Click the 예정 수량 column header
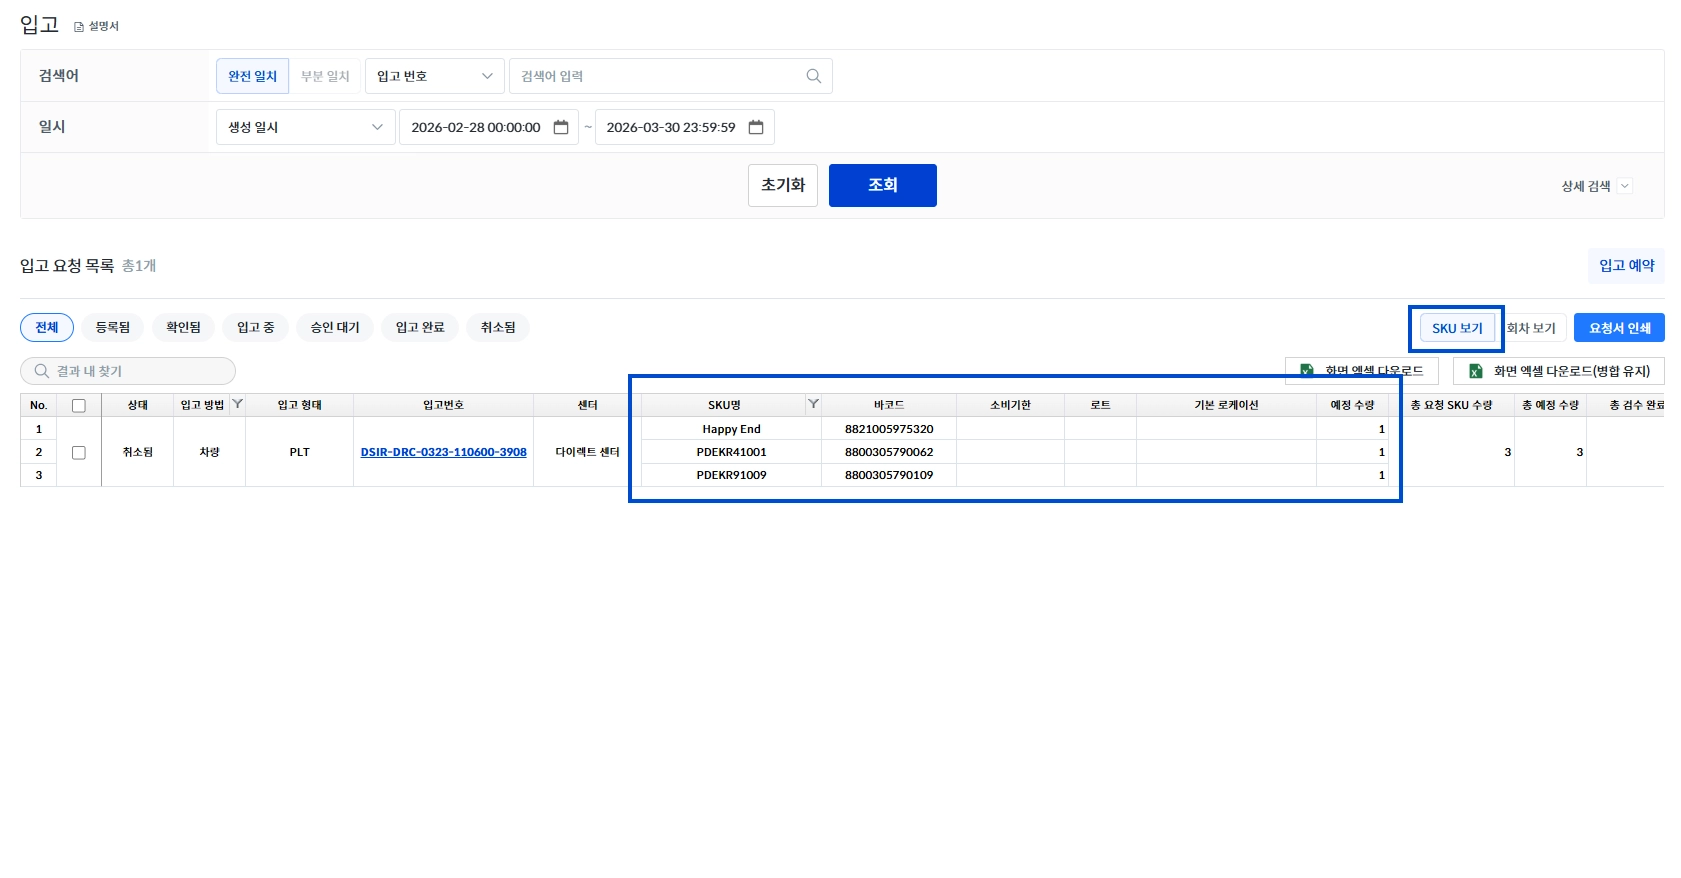Viewport: 1681px width, 878px height. (1352, 405)
